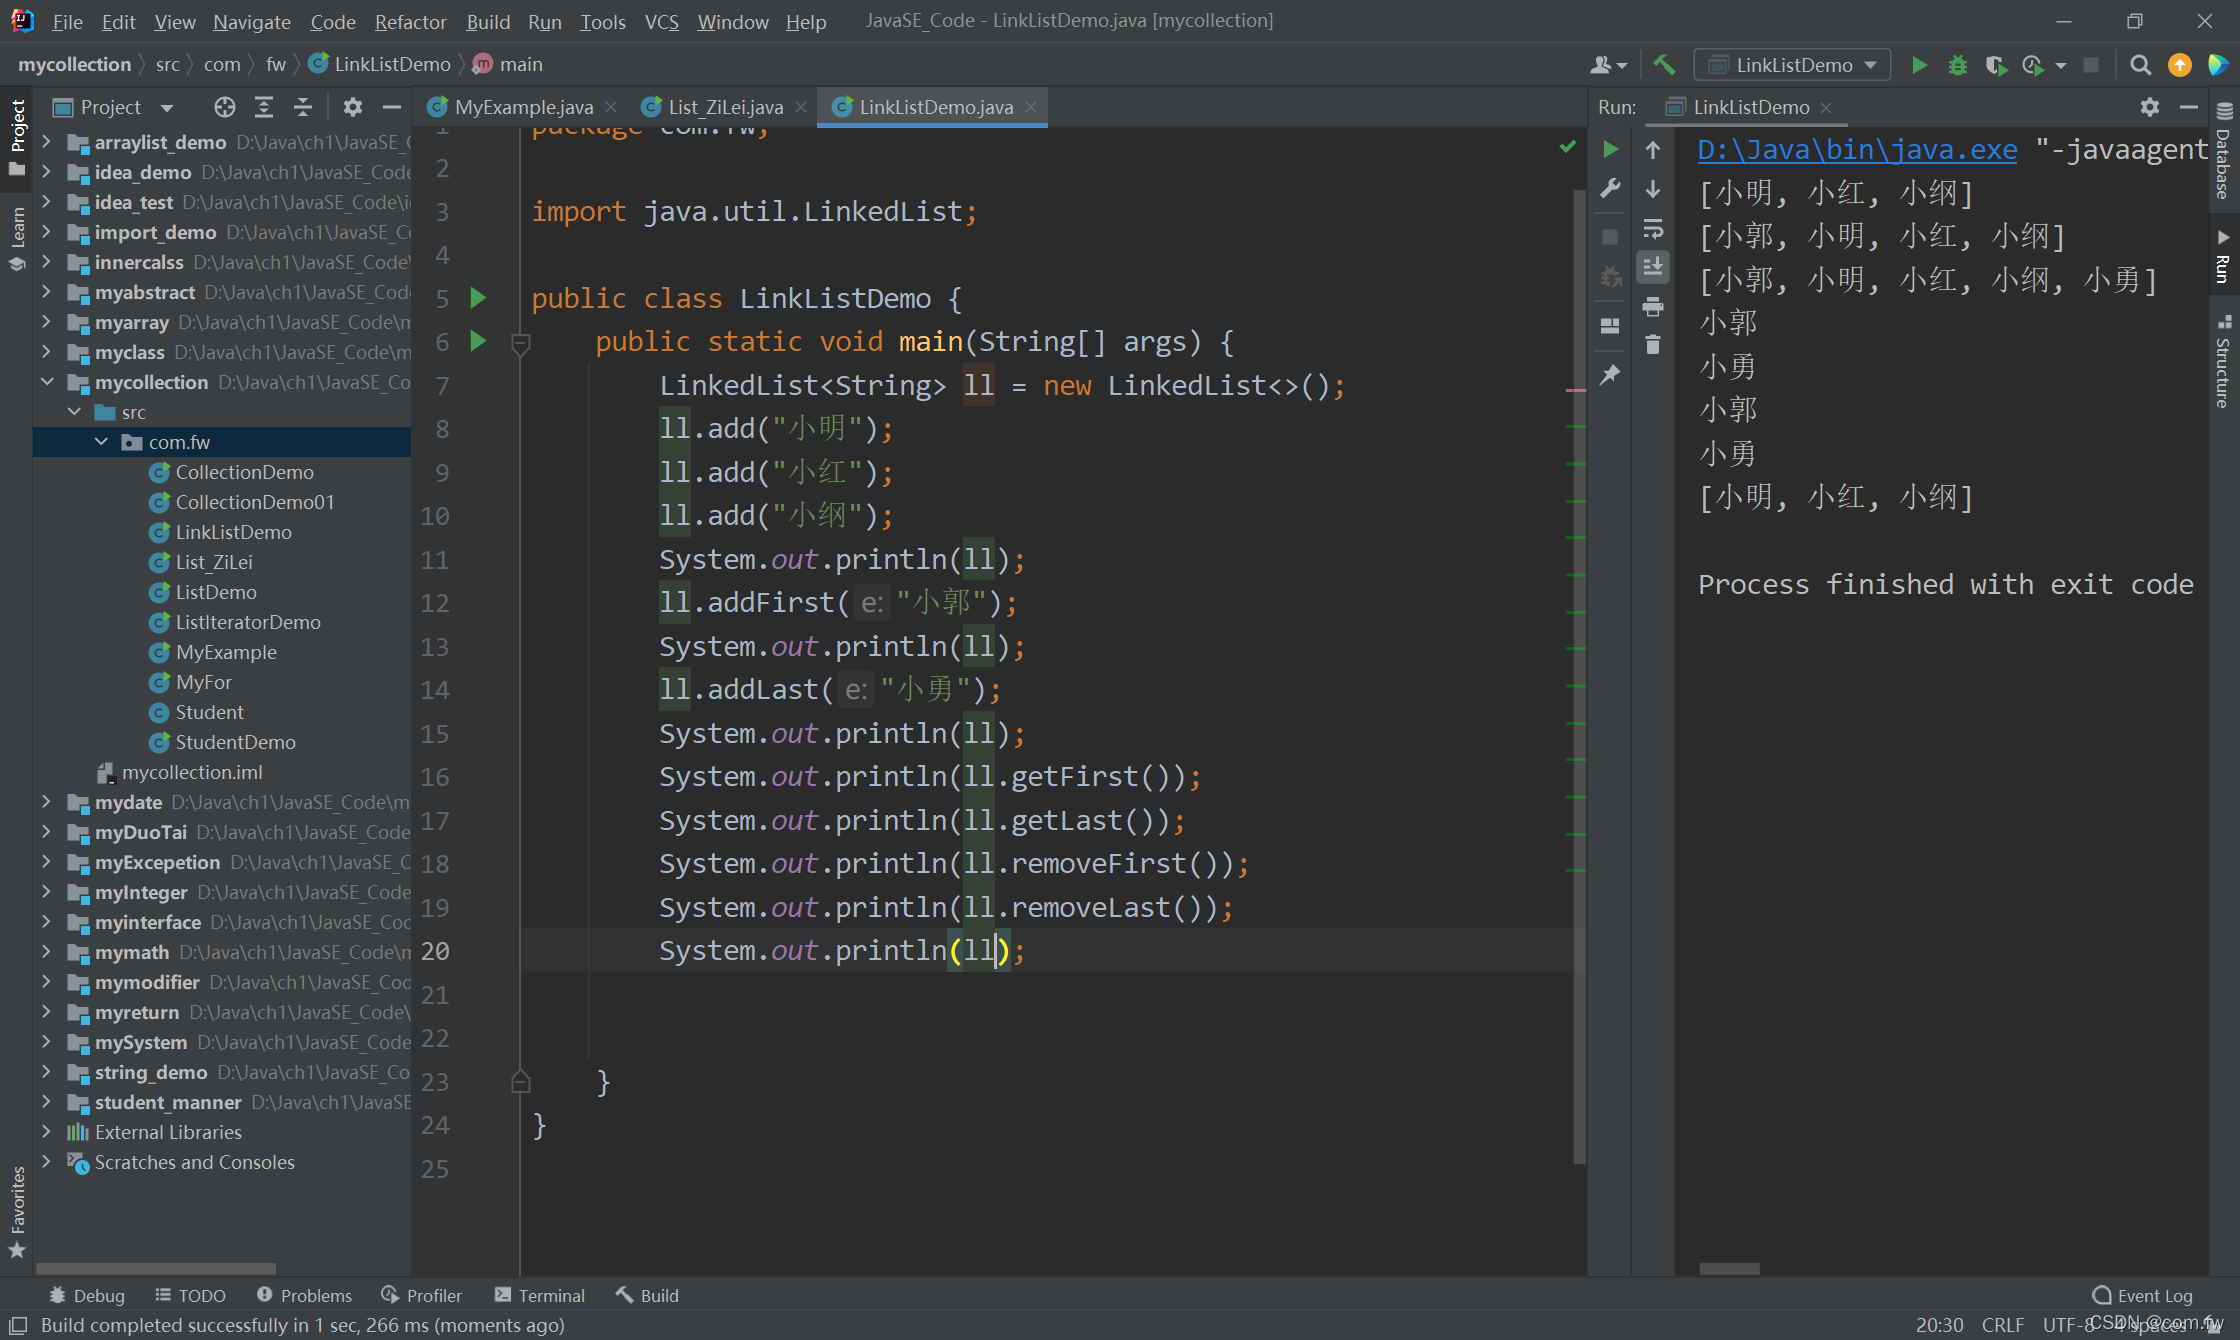Screen dimensions: 2240x1340
Task: Switch to the MyExample.java tab
Action: click(523, 107)
